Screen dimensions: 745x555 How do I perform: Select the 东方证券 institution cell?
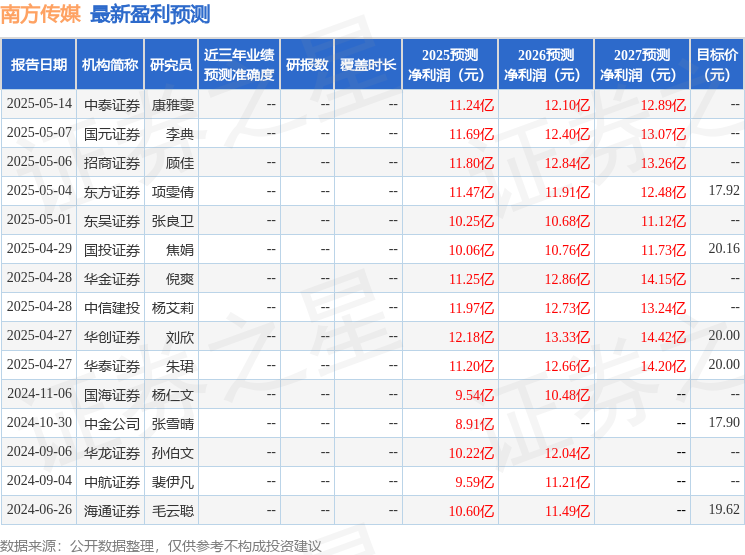point(112,192)
